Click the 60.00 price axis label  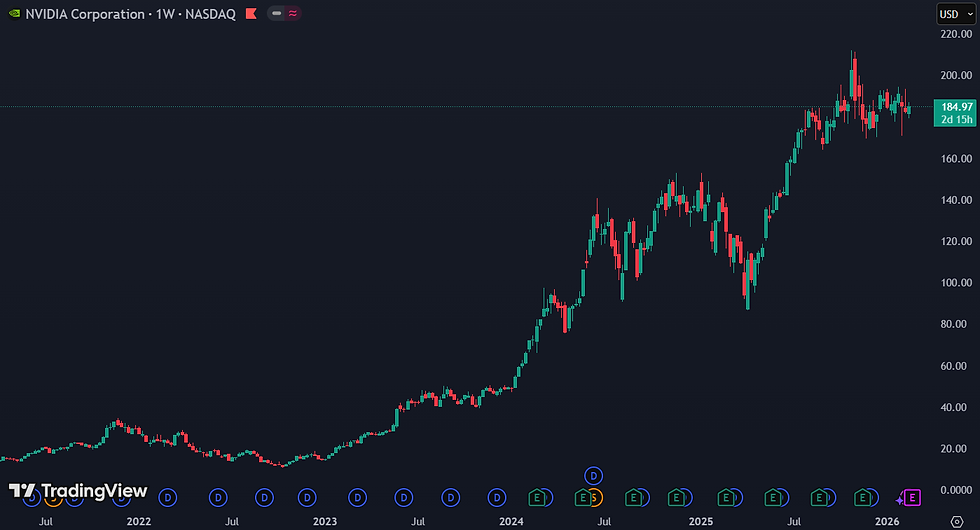click(x=956, y=366)
